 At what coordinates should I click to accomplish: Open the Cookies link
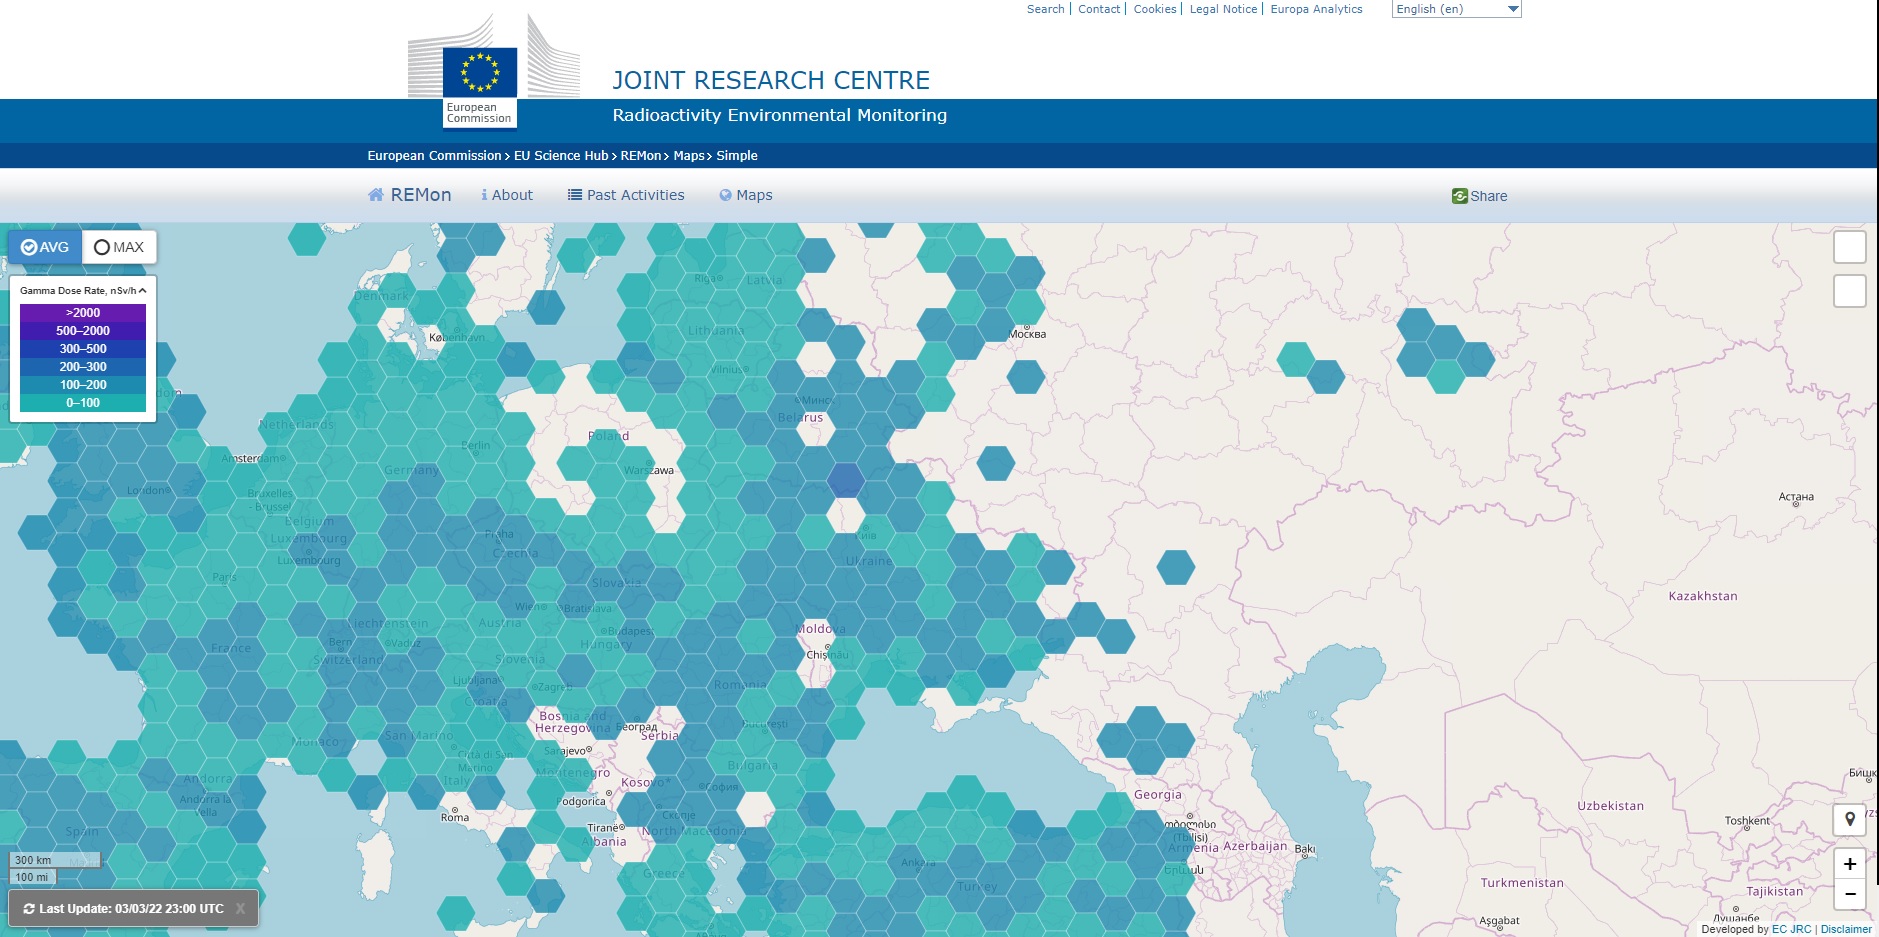tap(1155, 9)
